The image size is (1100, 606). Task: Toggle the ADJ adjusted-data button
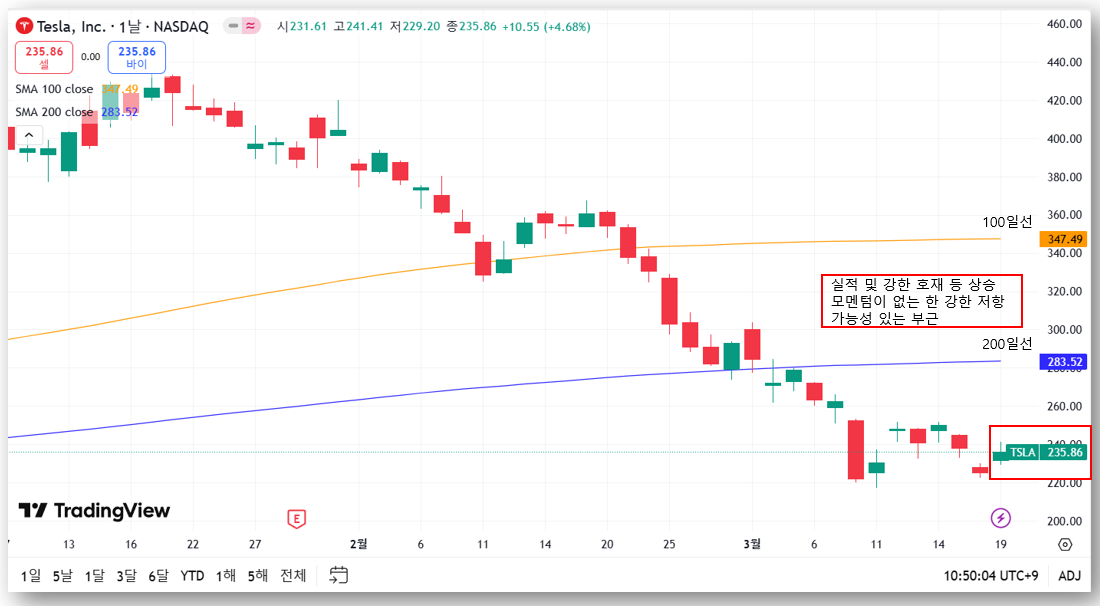pos(1069,576)
